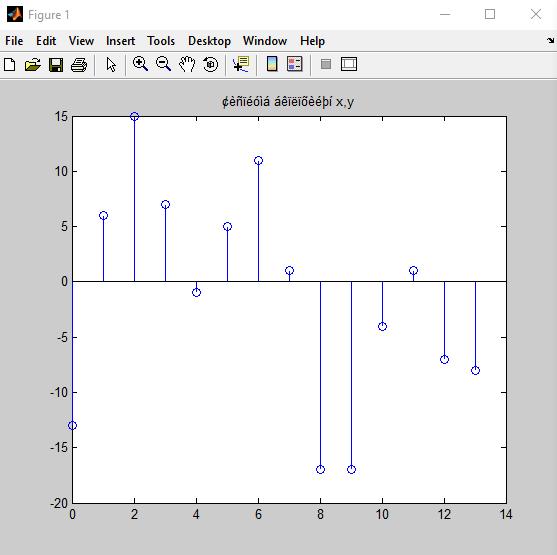Activate the Data Cursor tool

pyautogui.click(x=241, y=64)
